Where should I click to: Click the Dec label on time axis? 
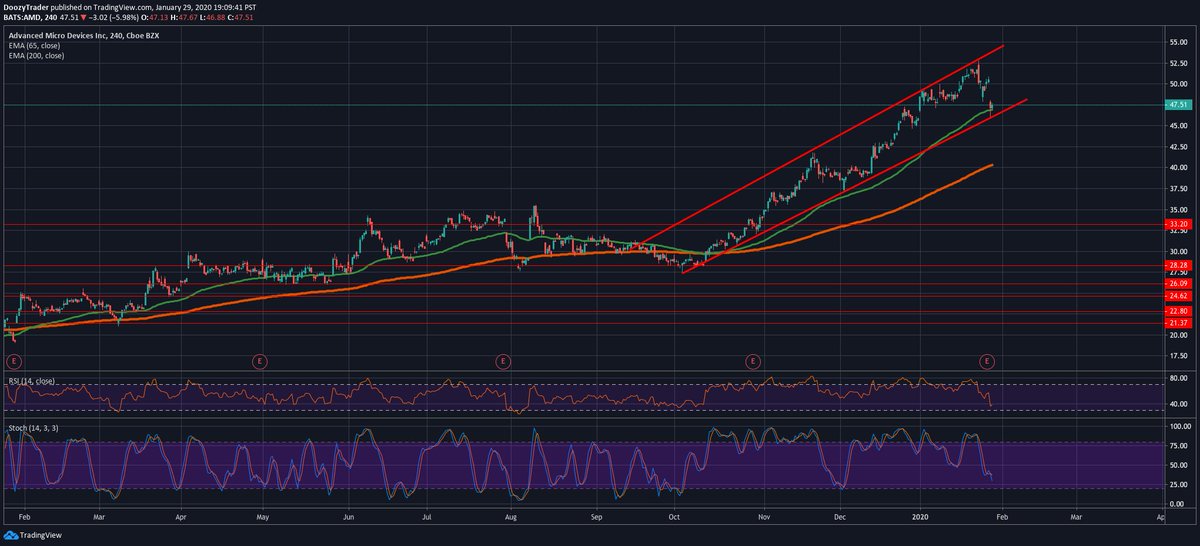click(840, 519)
